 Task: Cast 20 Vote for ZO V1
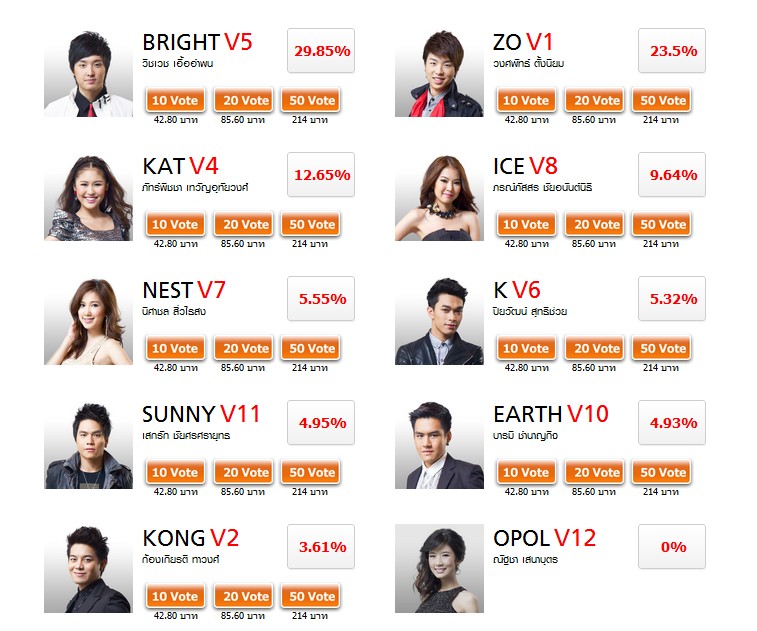point(597,100)
